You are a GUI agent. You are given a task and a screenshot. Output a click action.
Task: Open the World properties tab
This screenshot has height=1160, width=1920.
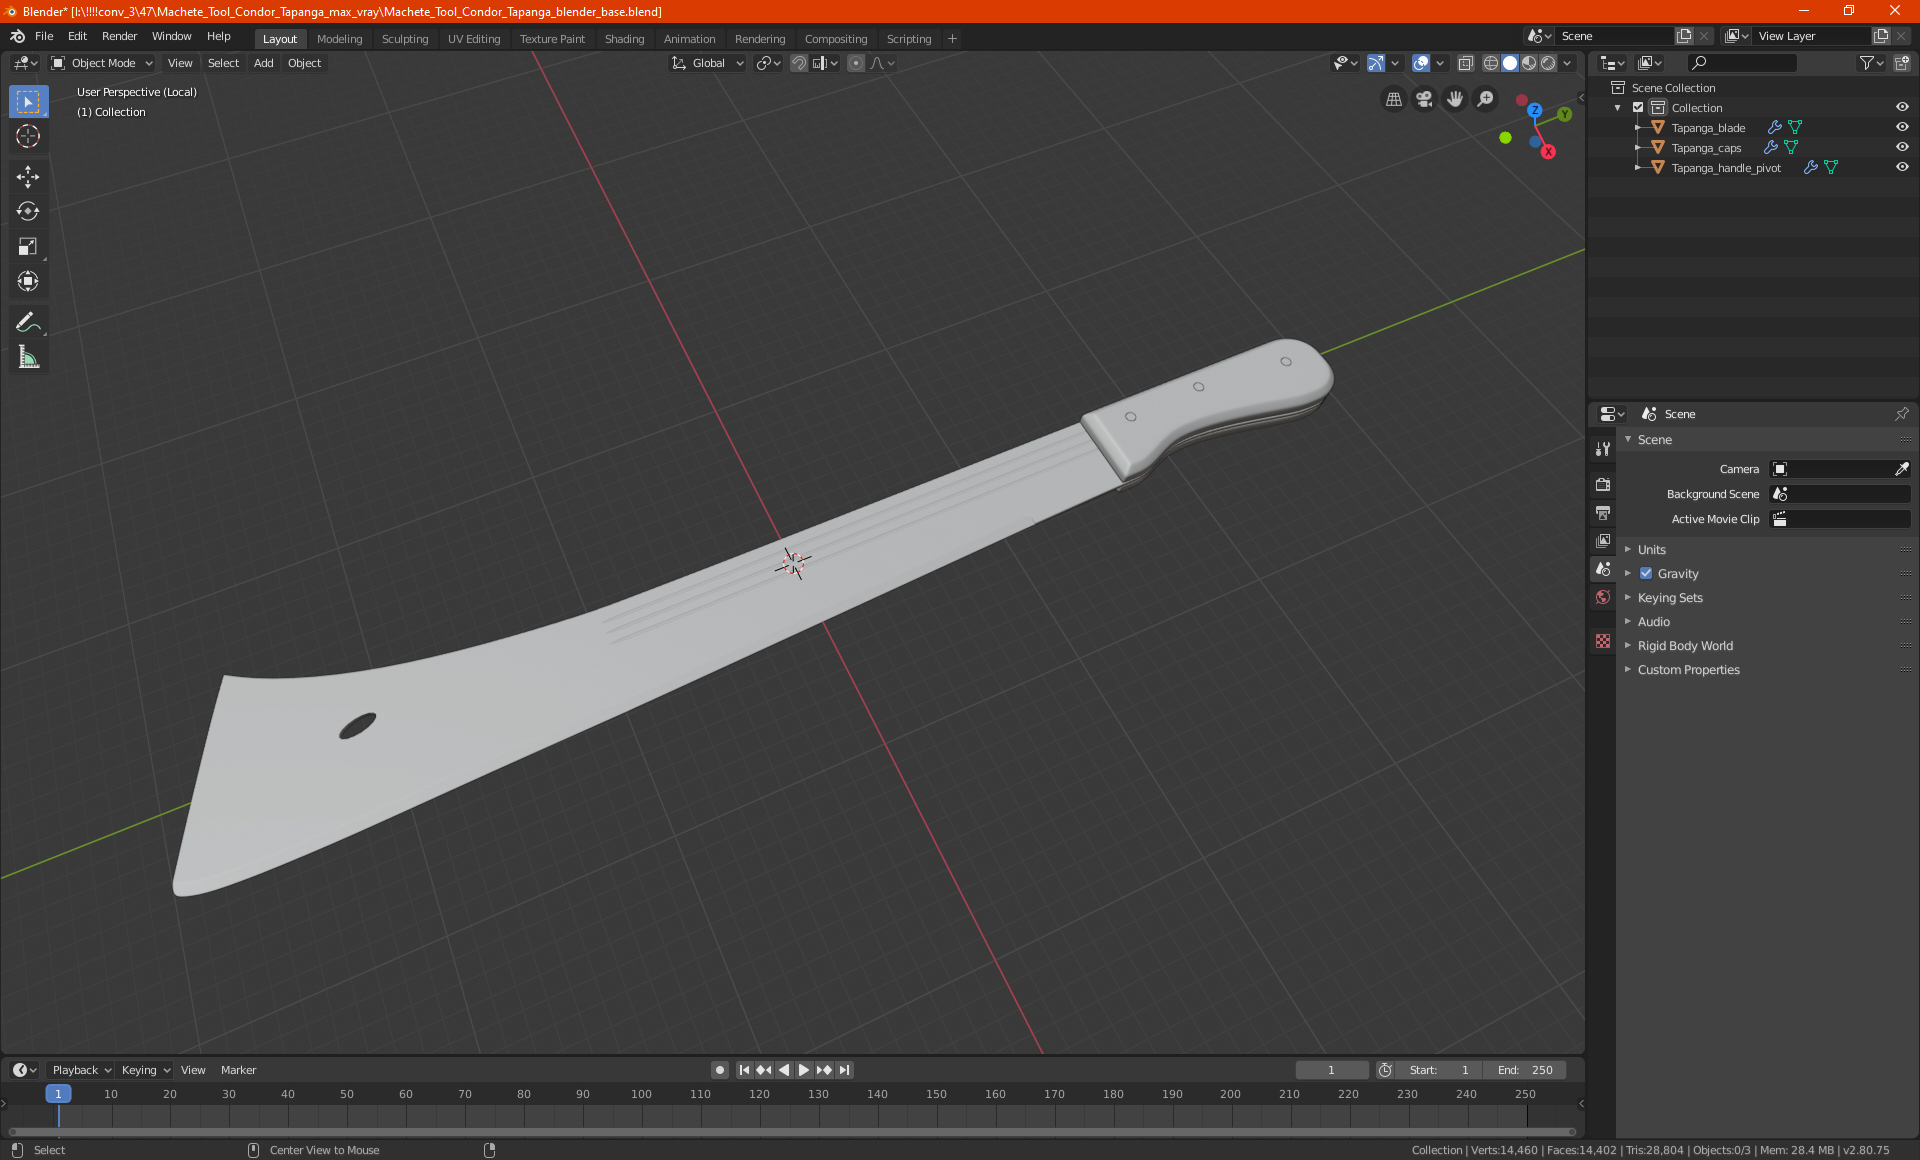coord(1603,597)
